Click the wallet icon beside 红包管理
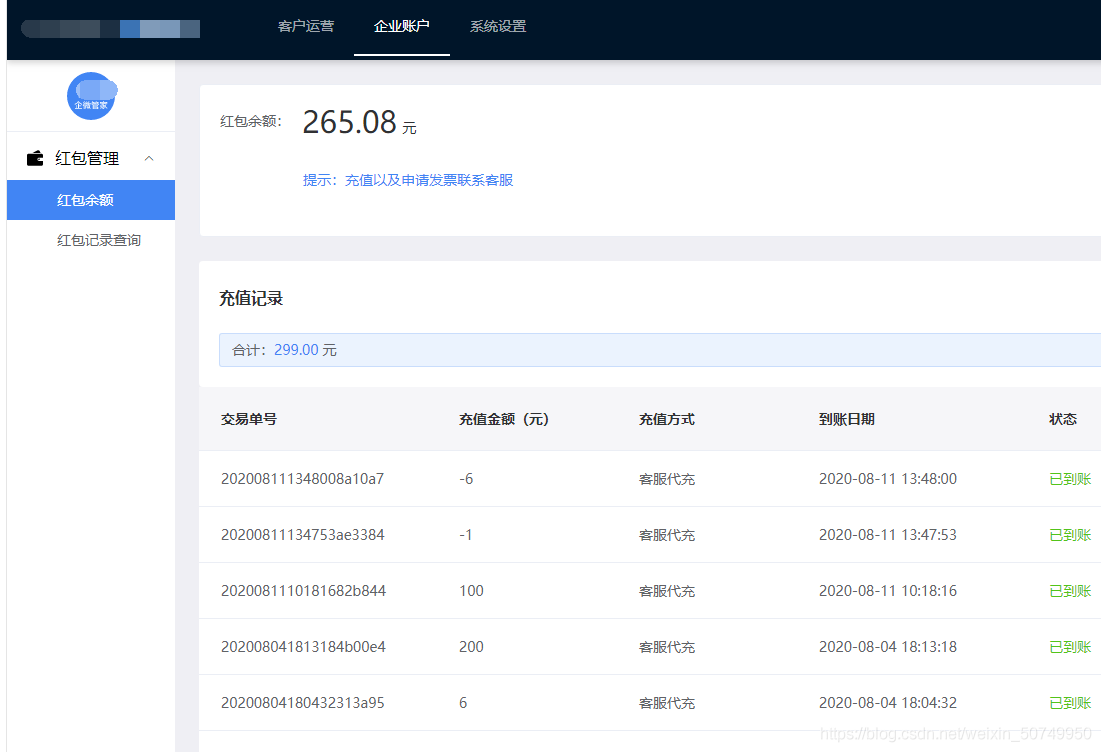 tap(35, 158)
